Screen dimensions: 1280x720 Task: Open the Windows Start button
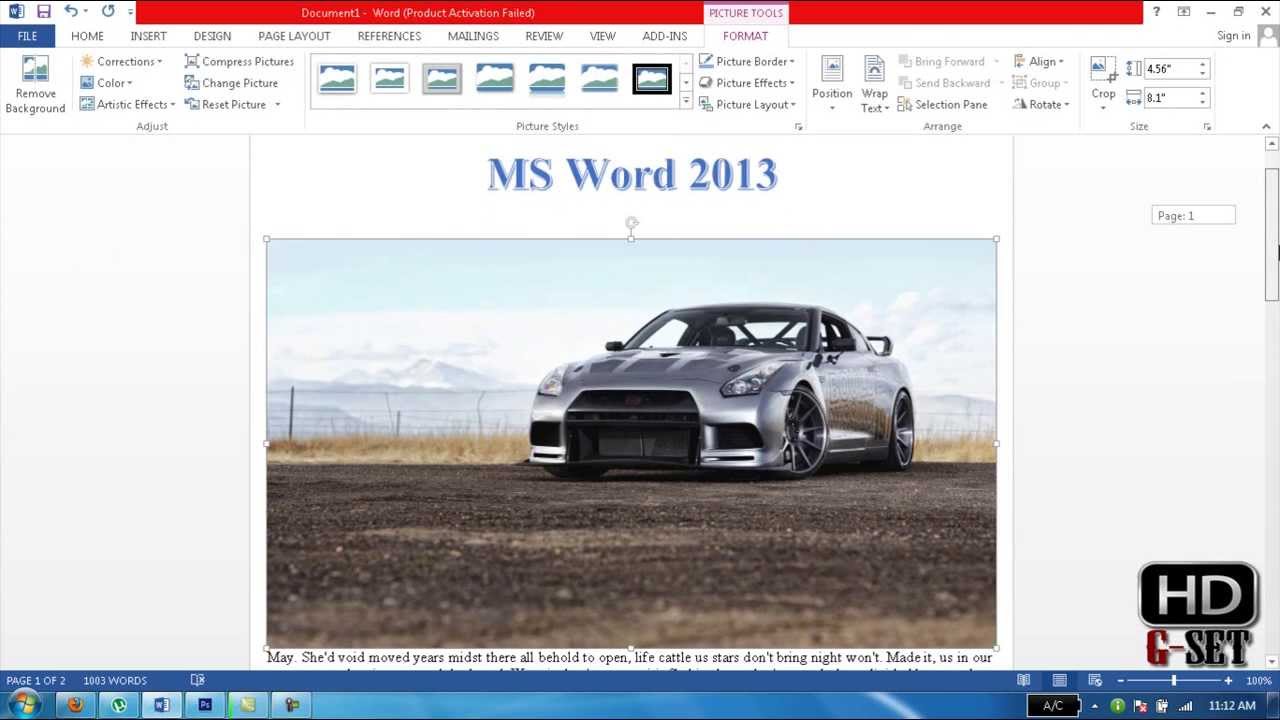coord(22,705)
